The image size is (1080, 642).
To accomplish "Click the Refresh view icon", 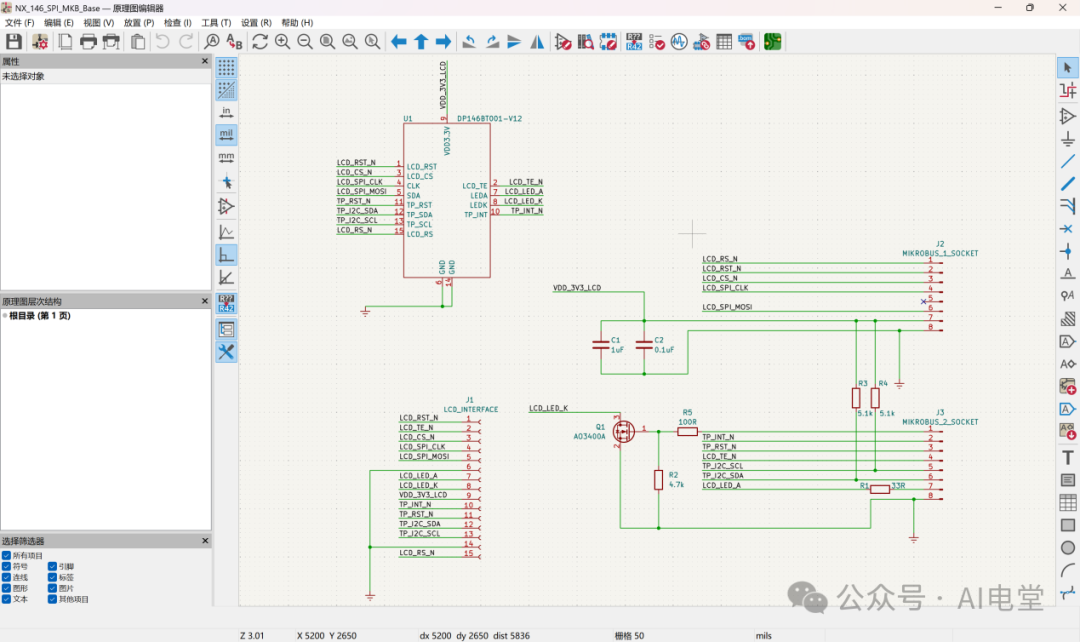I will tap(259, 42).
